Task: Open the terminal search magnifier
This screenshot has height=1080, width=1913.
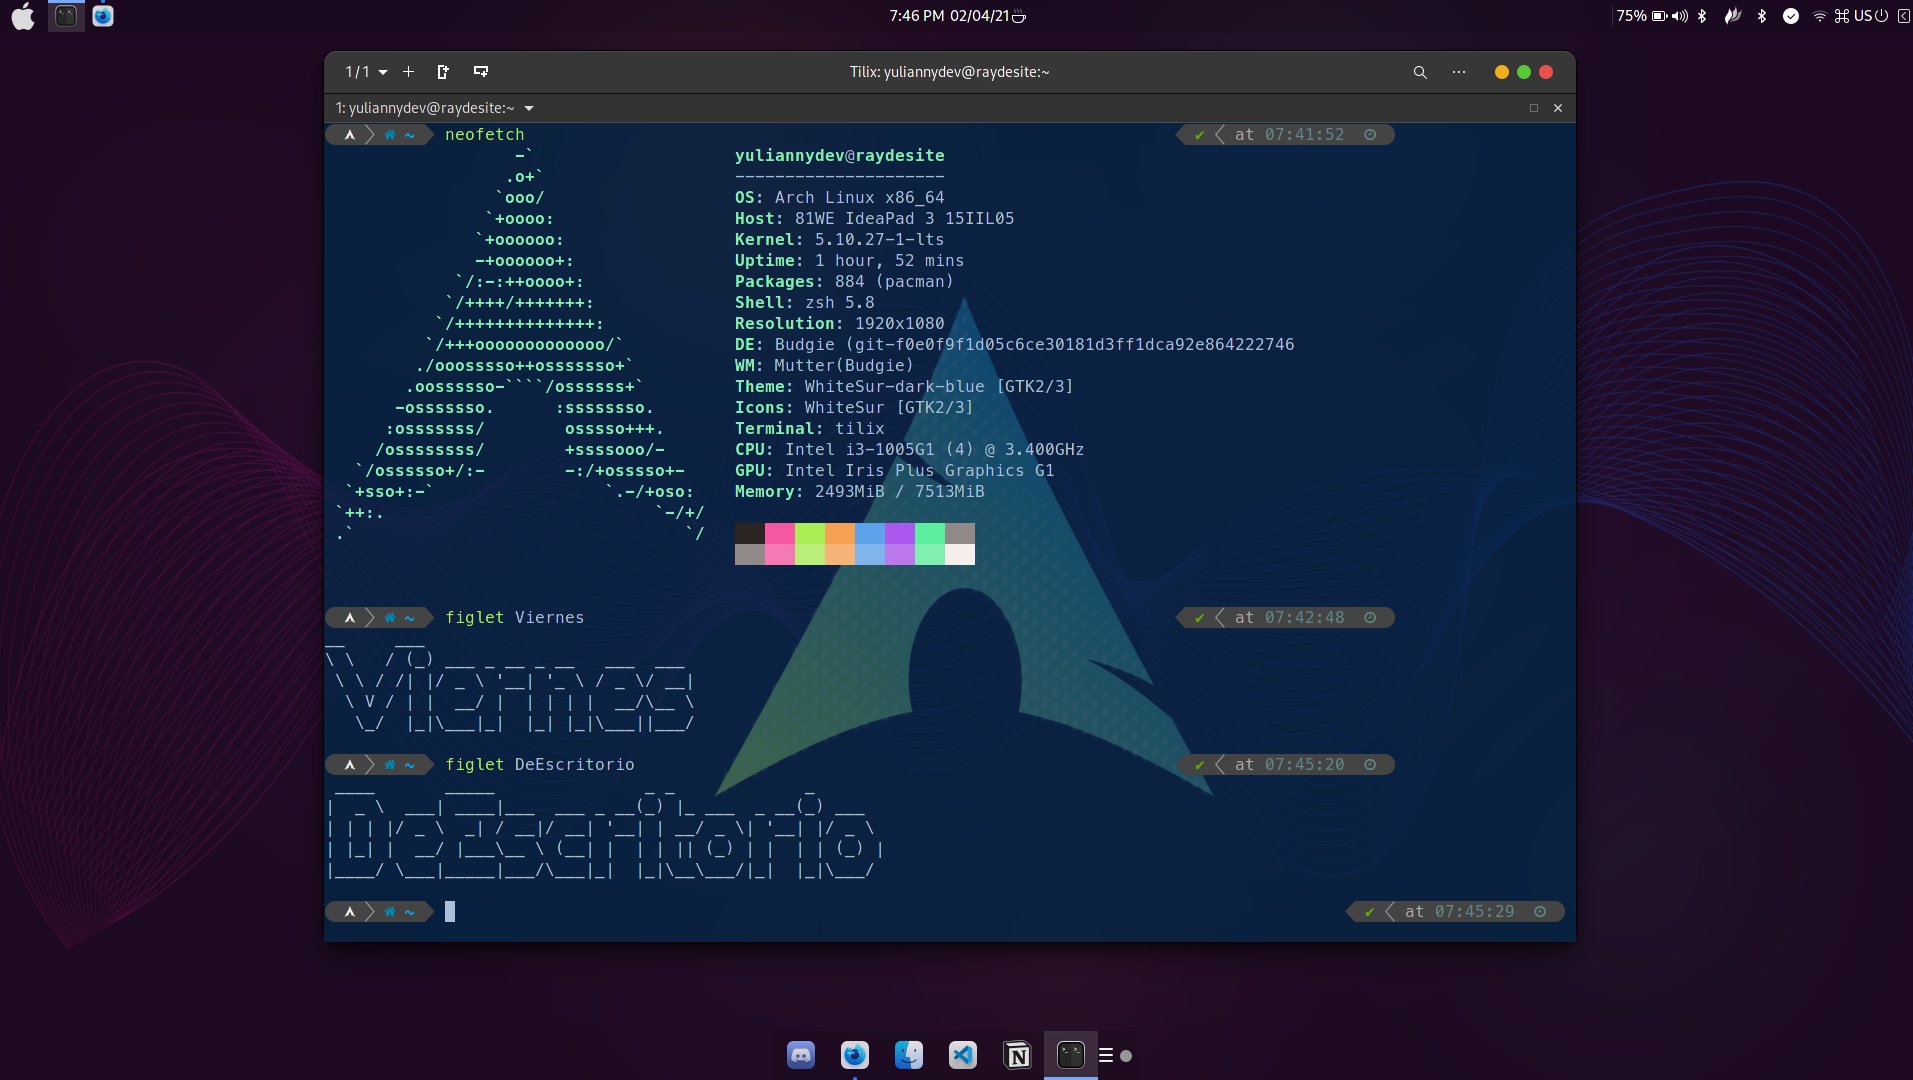Action: (x=1419, y=72)
